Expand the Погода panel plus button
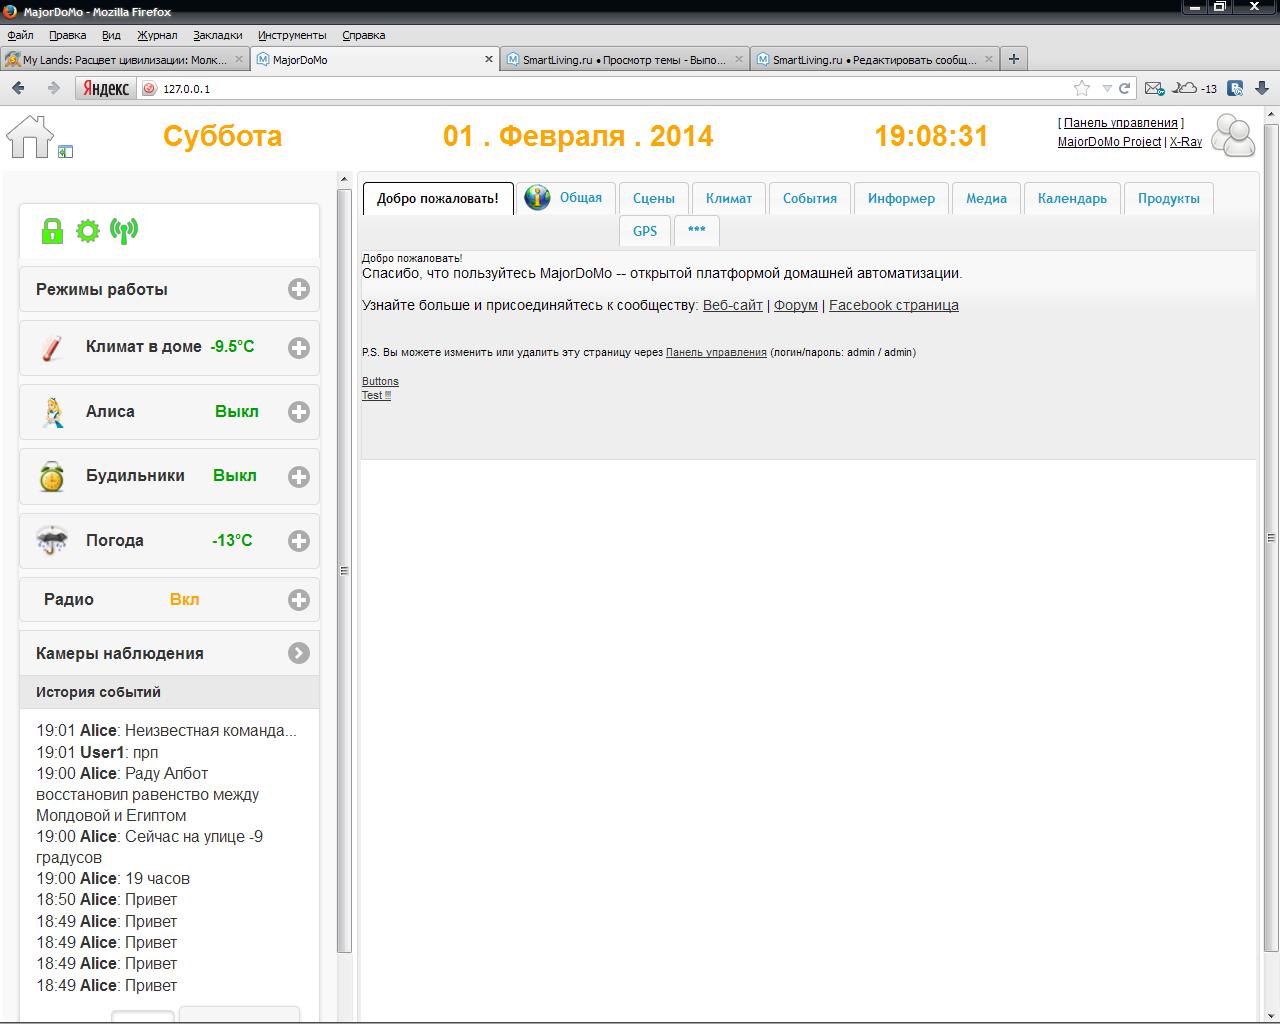The width and height of the screenshot is (1280, 1024). pyautogui.click(x=298, y=541)
